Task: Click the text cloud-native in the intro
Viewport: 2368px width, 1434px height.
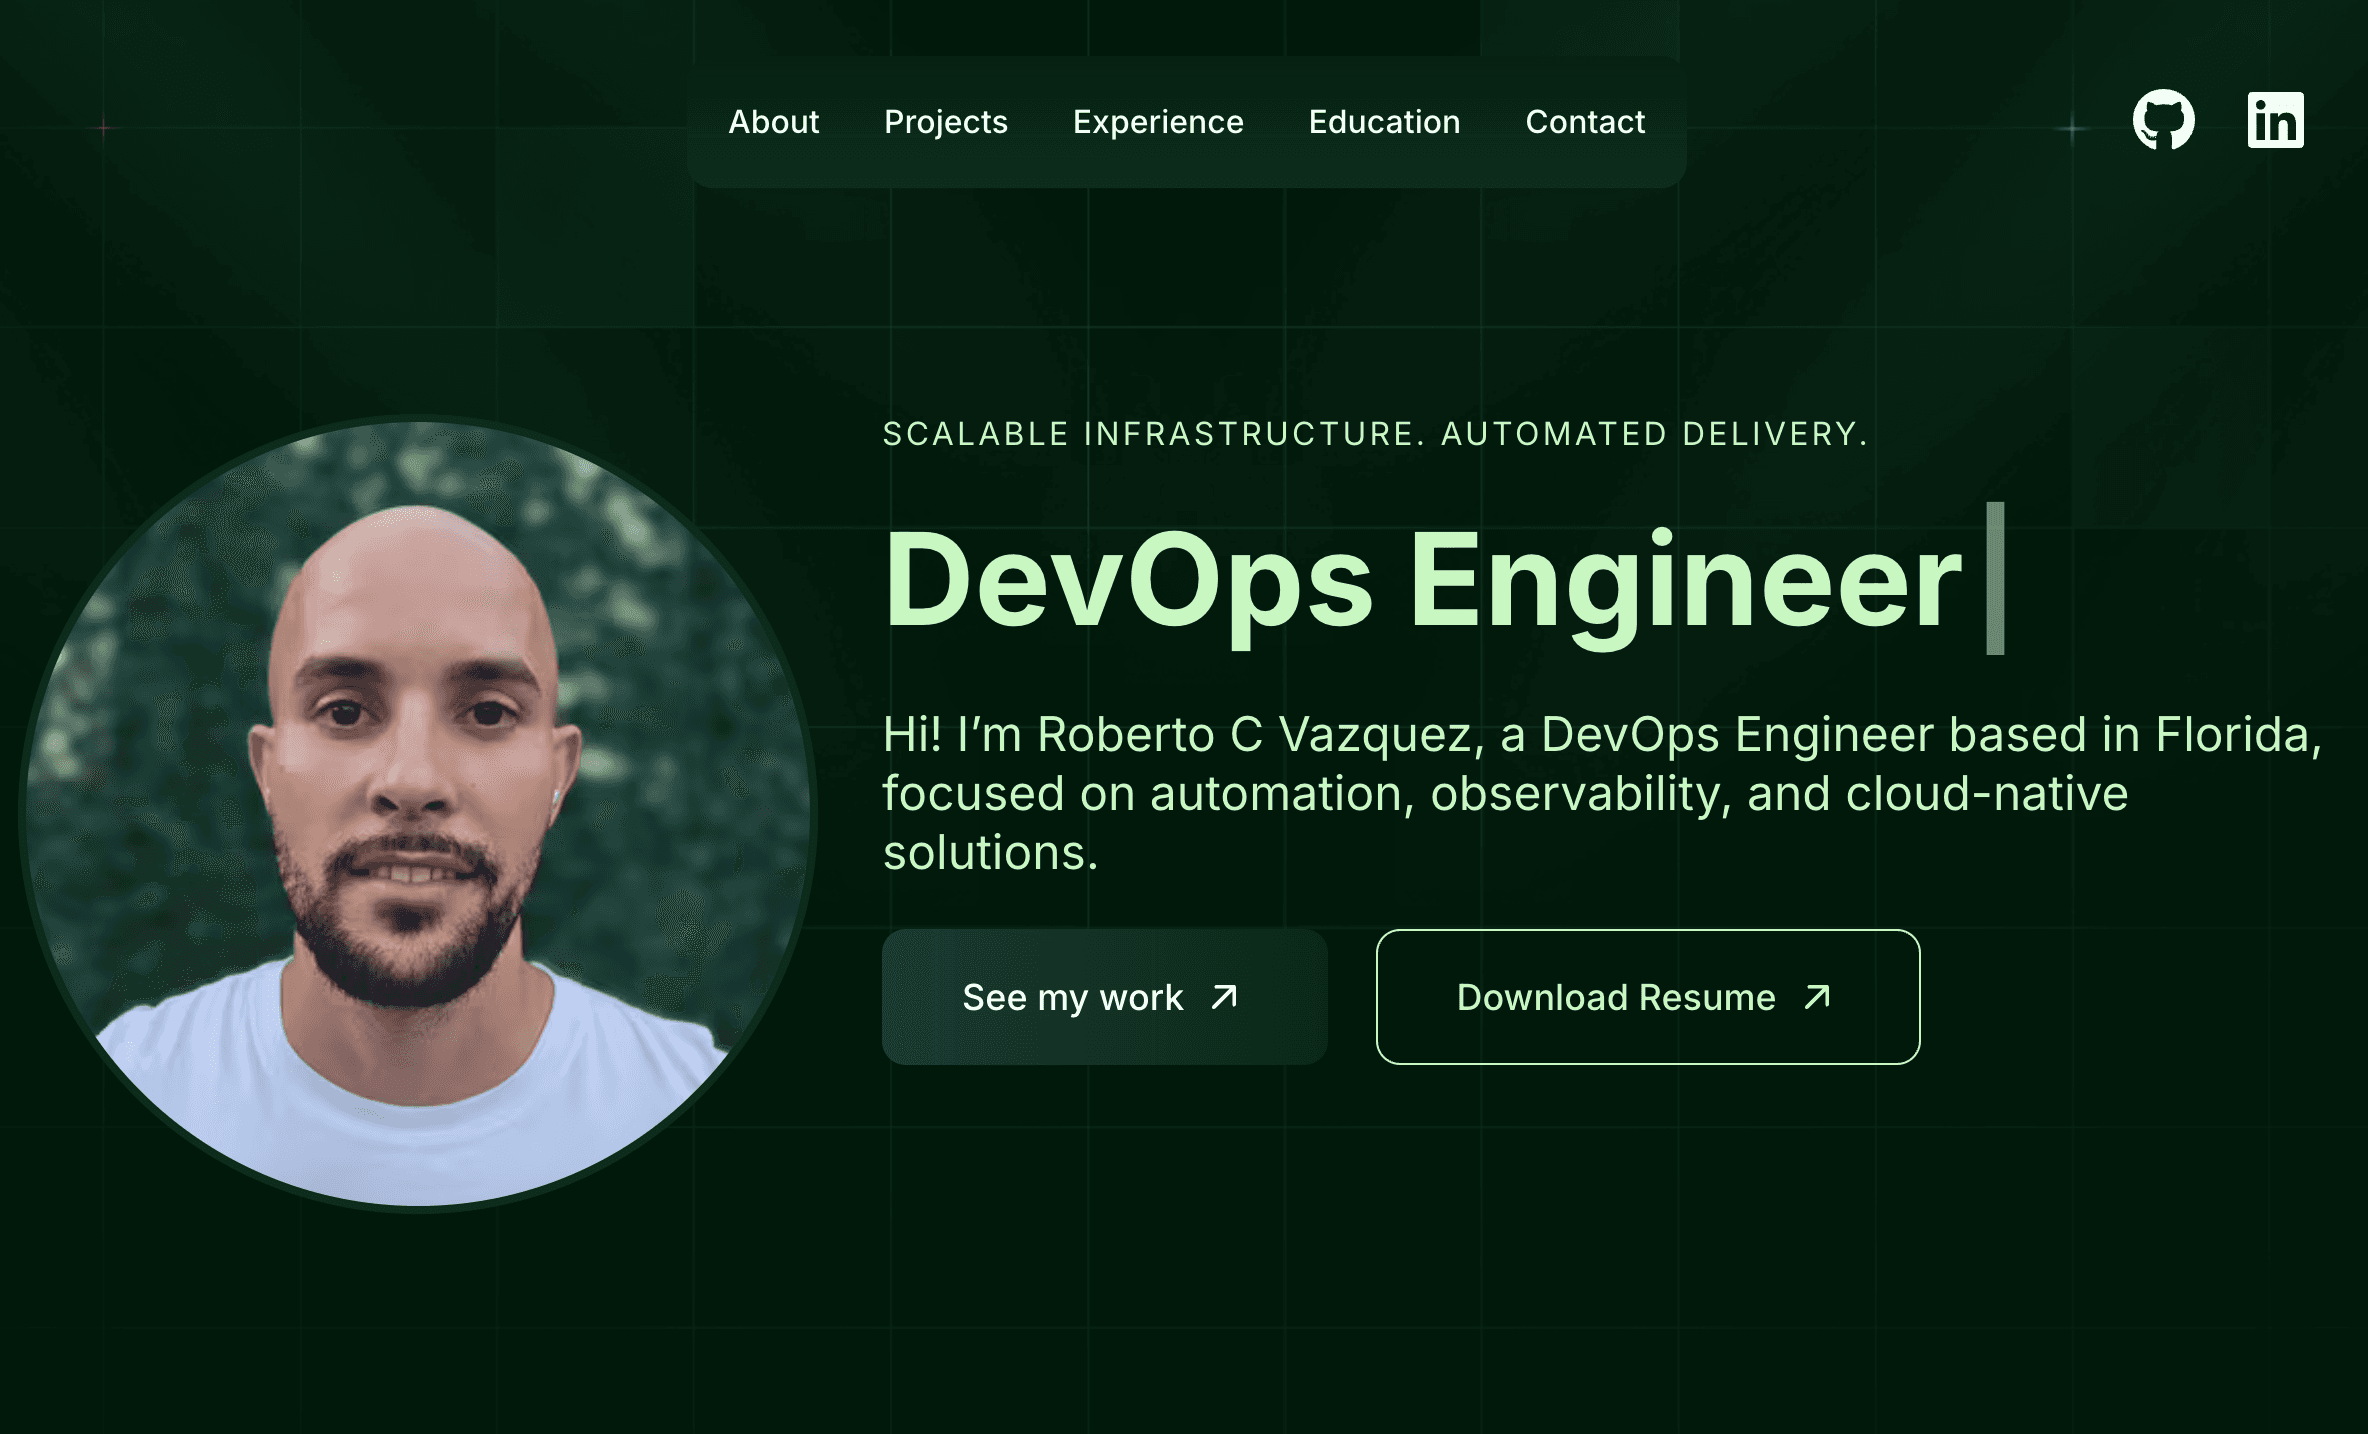Action: [1986, 794]
